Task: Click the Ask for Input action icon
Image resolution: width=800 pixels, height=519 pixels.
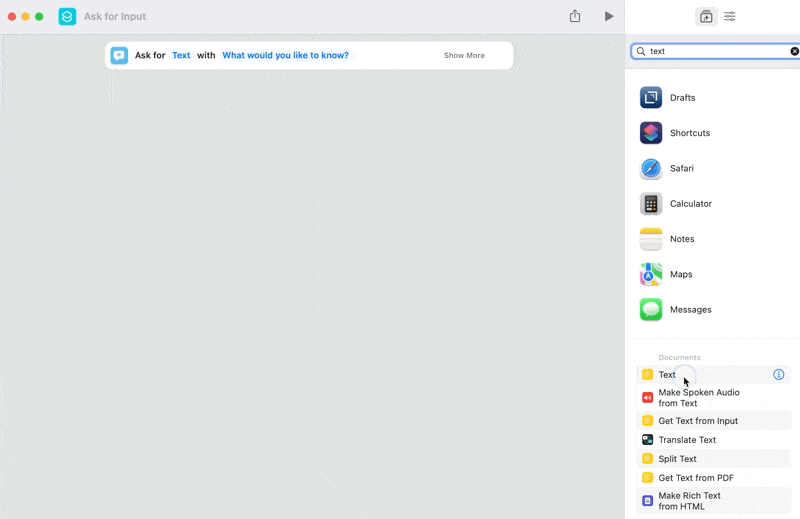Action: click(x=119, y=55)
